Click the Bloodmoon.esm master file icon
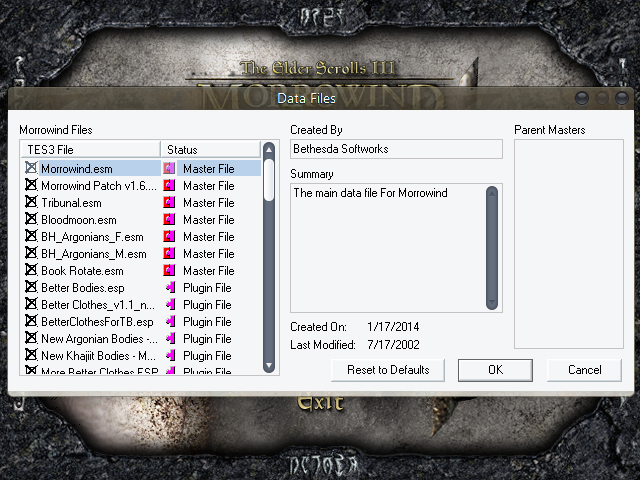 (169, 220)
